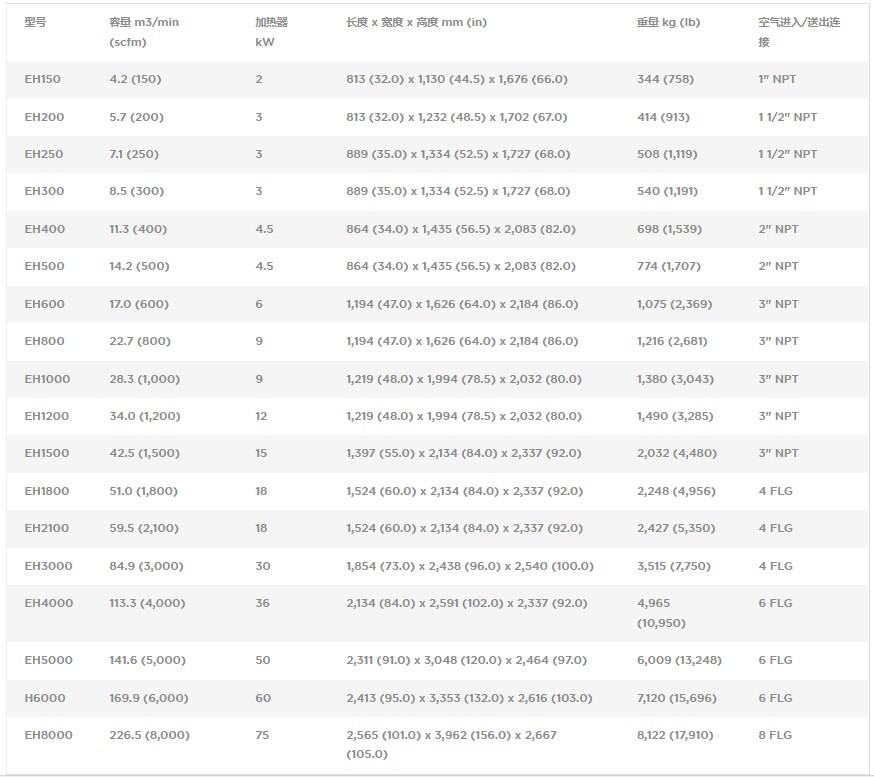Screen dimensions: 874x777
Task: Select the EH400 model name
Action: [x=45, y=229]
